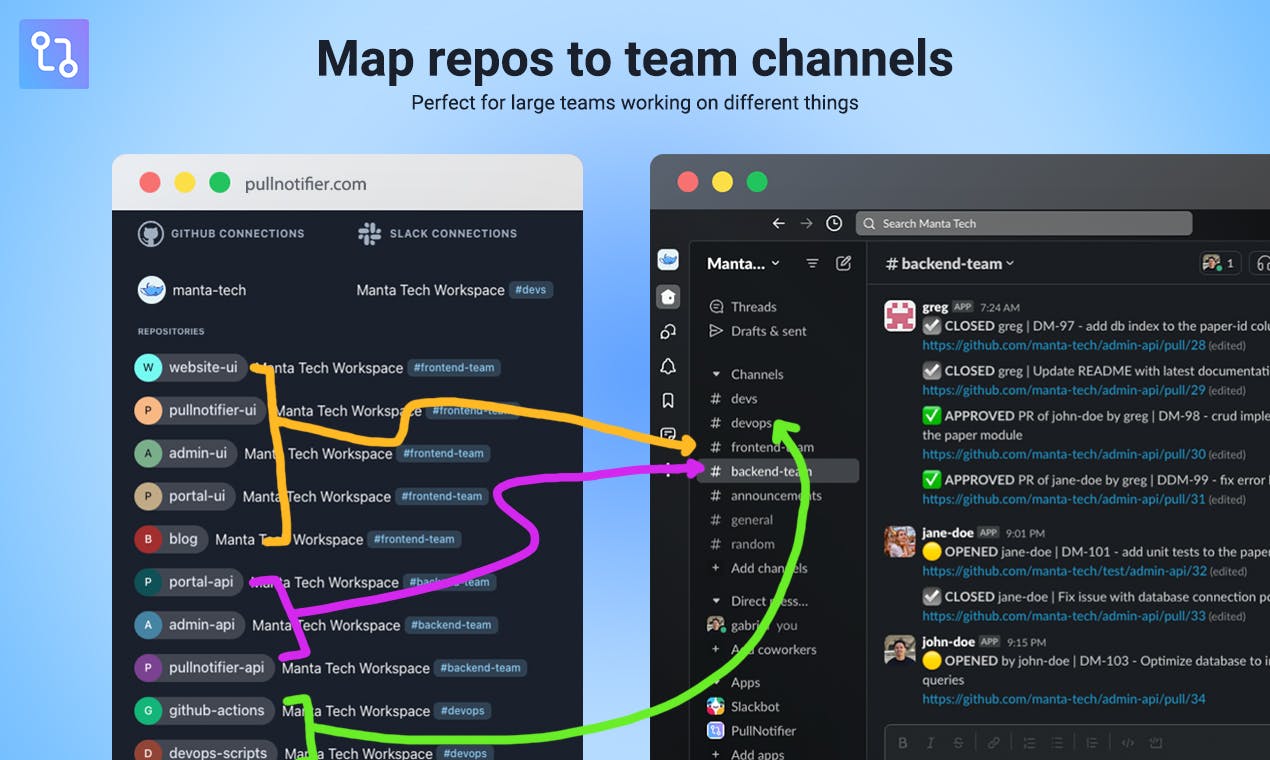Select the blog repository

tap(171, 539)
